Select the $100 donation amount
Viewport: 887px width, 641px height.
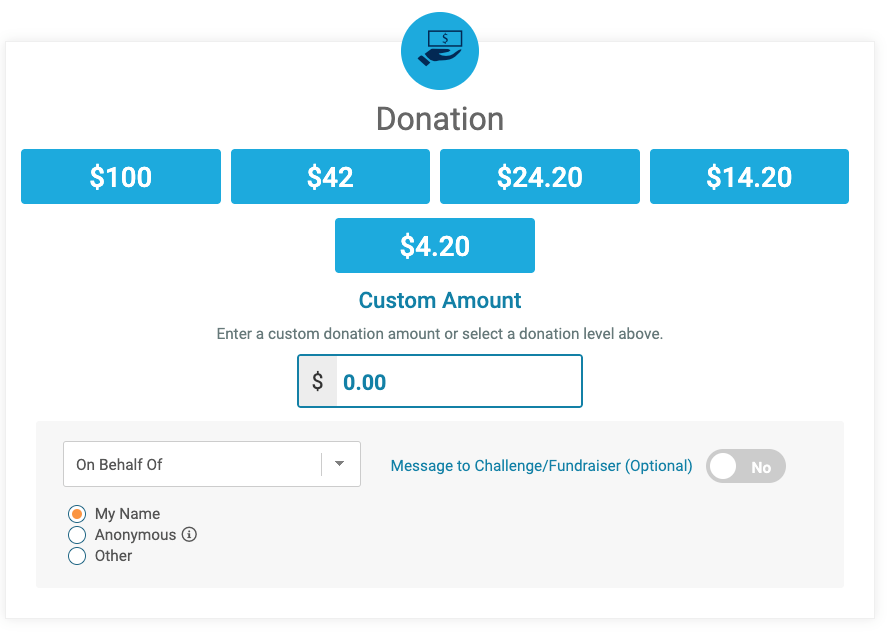[121, 177]
